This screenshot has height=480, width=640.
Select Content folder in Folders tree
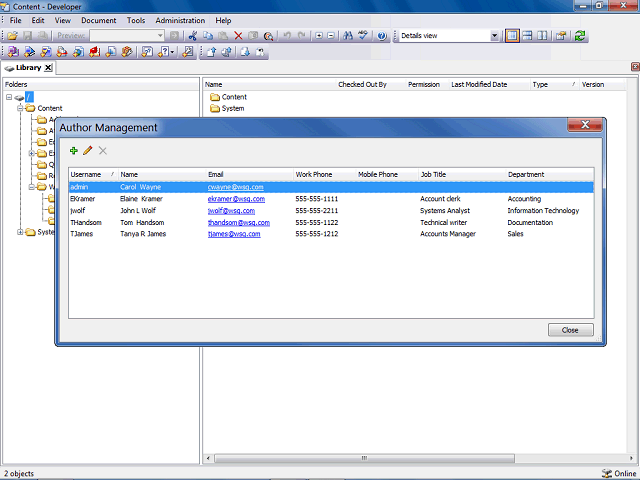[x=45, y=108]
